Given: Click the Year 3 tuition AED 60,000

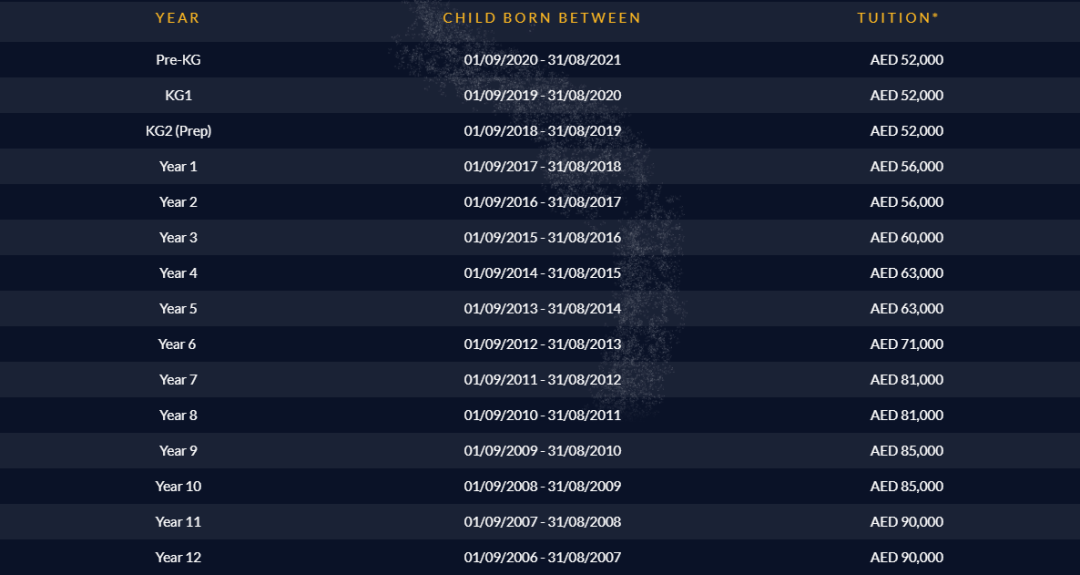Looking at the screenshot, I should (x=906, y=238).
